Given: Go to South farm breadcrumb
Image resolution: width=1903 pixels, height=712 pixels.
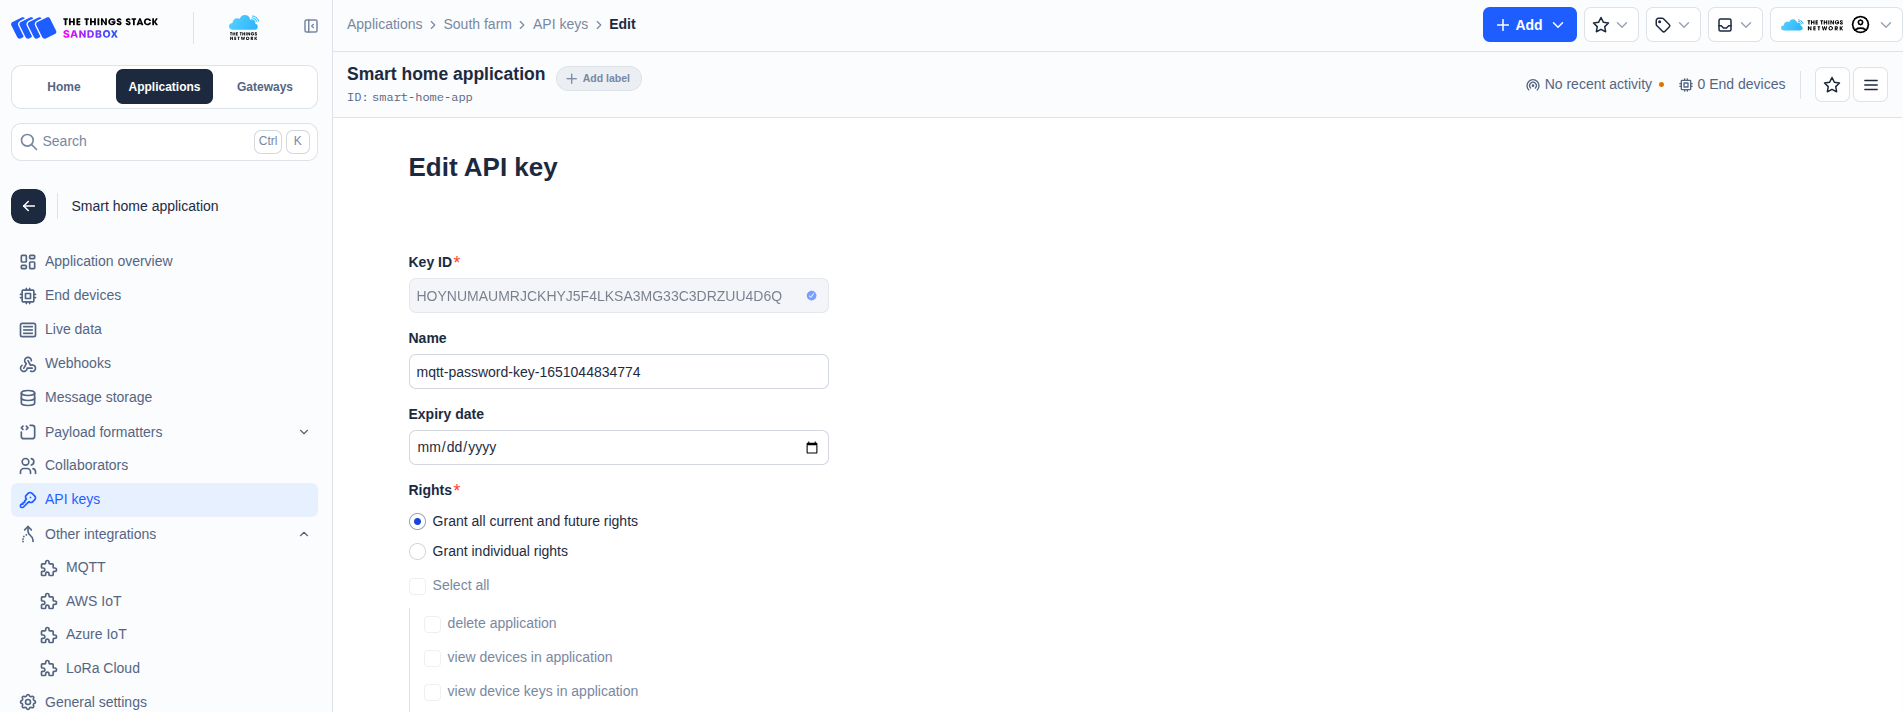Looking at the screenshot, I should (x=478, y=24).
